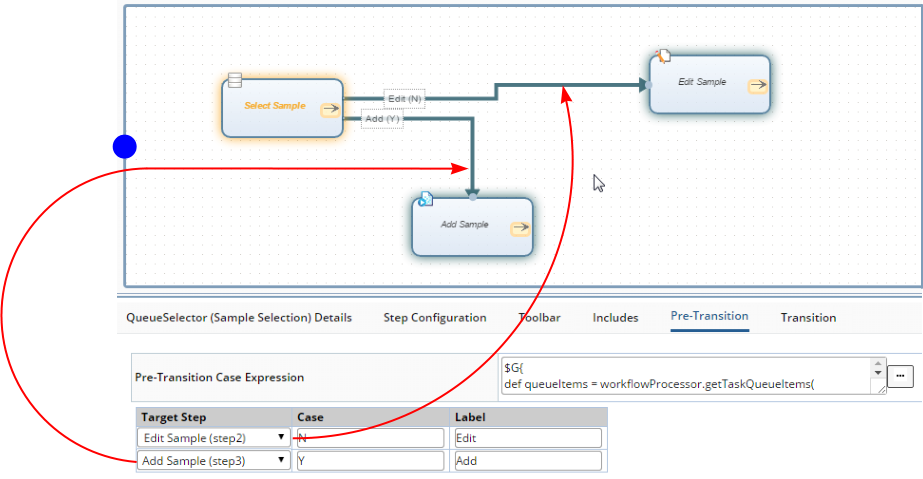This screenshot has width=923, height=479.
Task: Select the Add Sample workflow step
Action: click(x=472, y=227)
